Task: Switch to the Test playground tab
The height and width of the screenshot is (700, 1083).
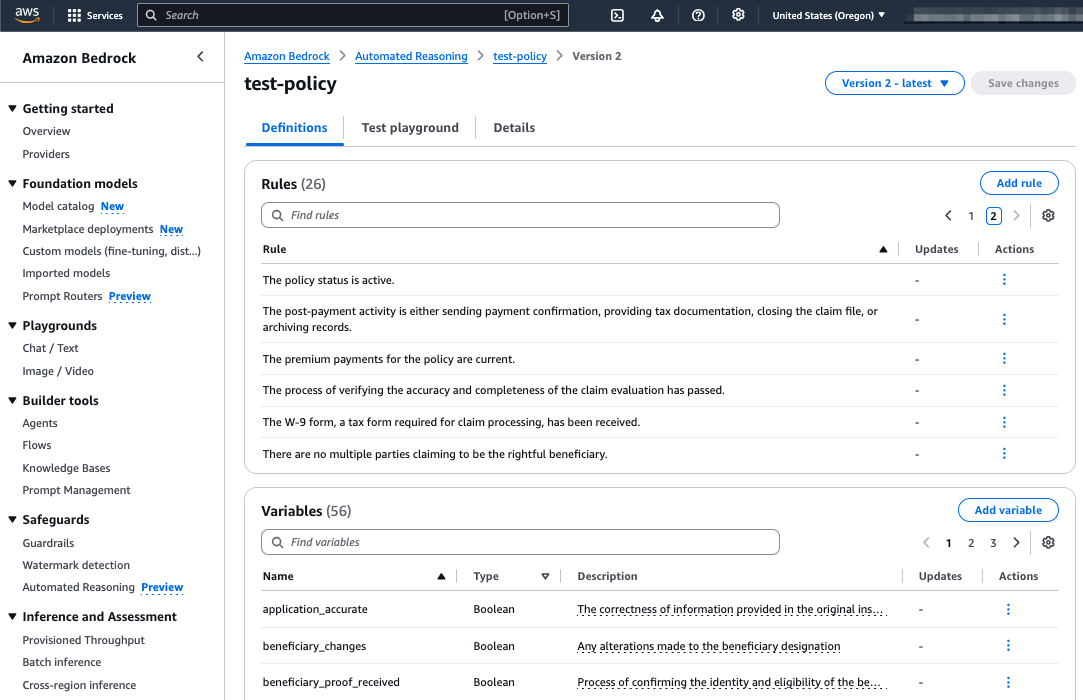Action: click(x=410, y=128)
